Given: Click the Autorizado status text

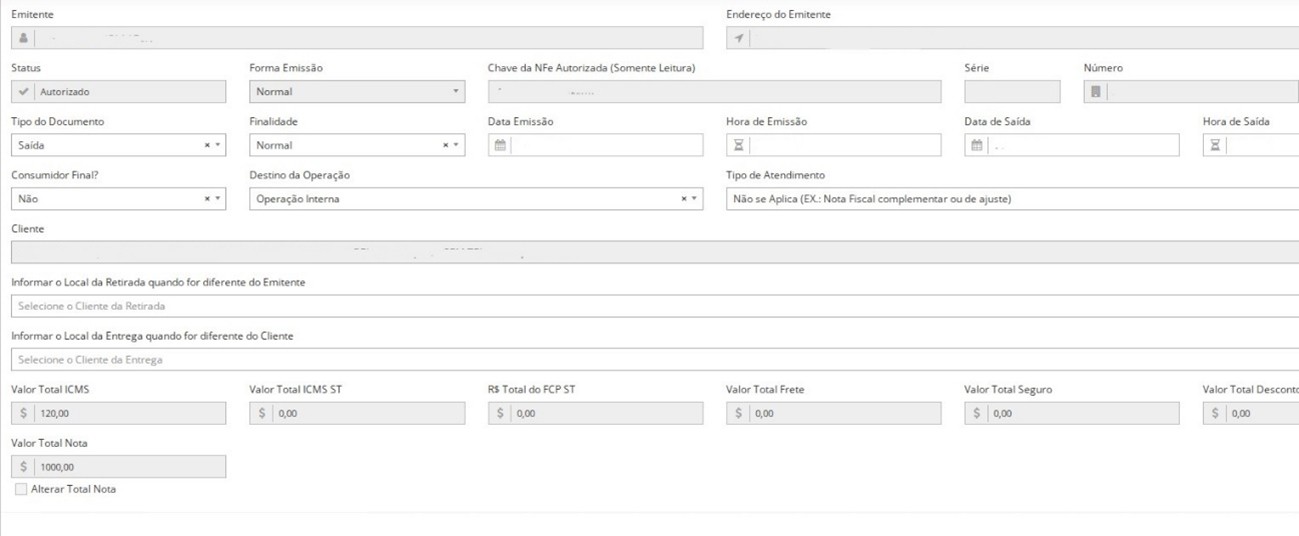Looking at the screenshot, I should tap(64, 91).
